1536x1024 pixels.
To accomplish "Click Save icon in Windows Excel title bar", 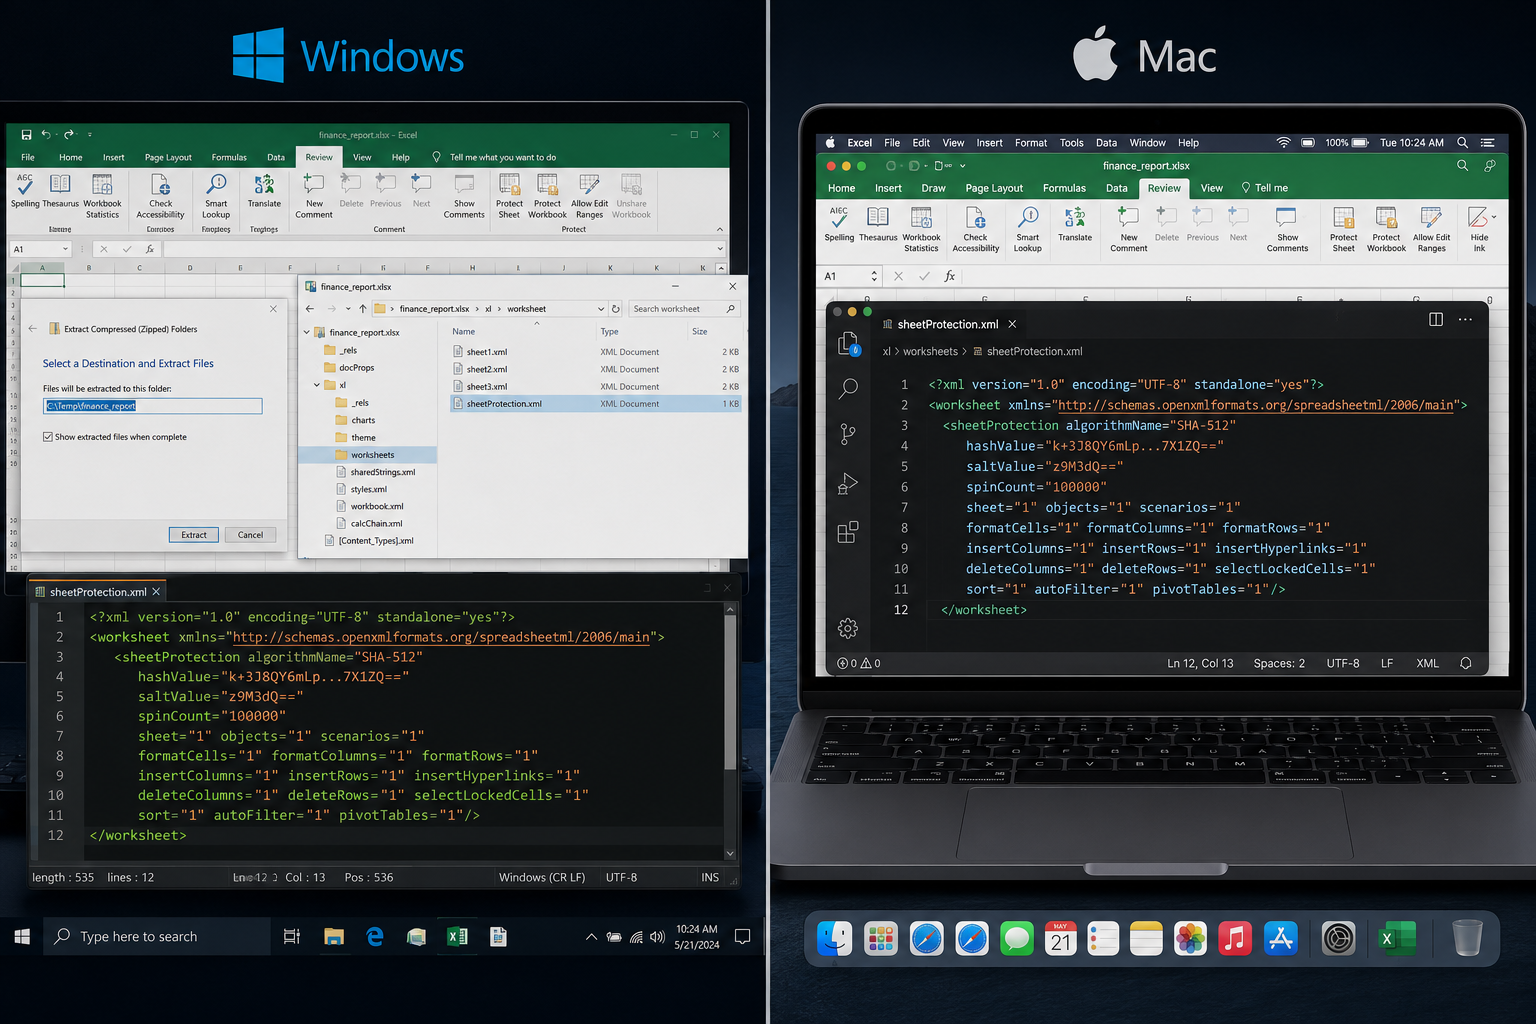I will tap(26, 134).
